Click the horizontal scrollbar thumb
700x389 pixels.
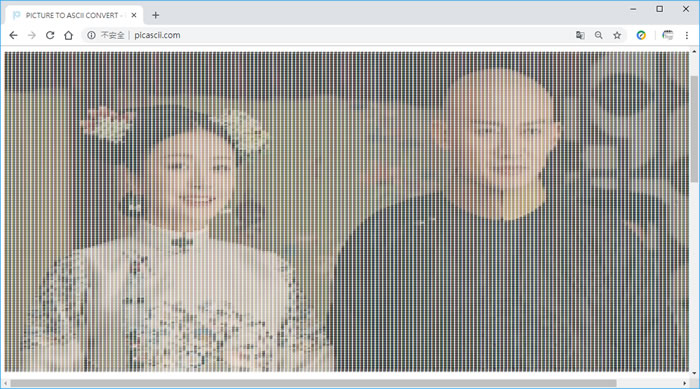click(313, 384)
